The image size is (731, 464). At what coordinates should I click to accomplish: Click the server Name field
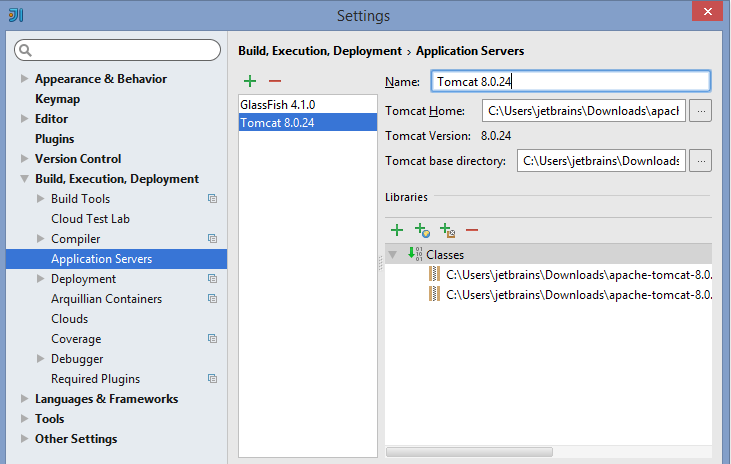(571, 82)
